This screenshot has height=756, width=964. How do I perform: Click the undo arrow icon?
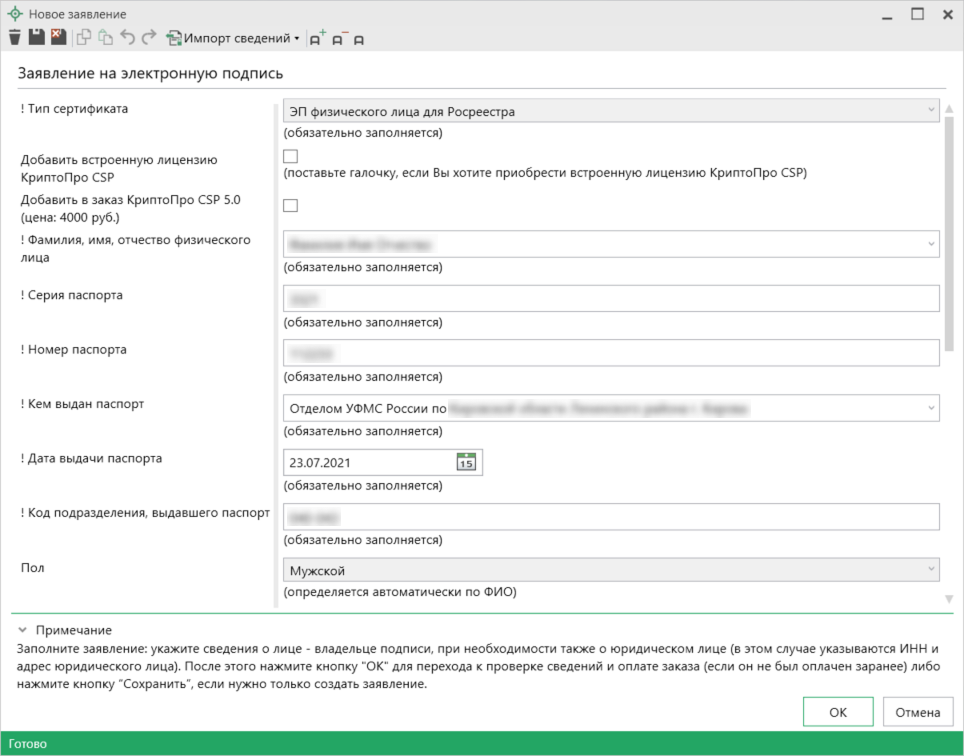click(127, 38)
